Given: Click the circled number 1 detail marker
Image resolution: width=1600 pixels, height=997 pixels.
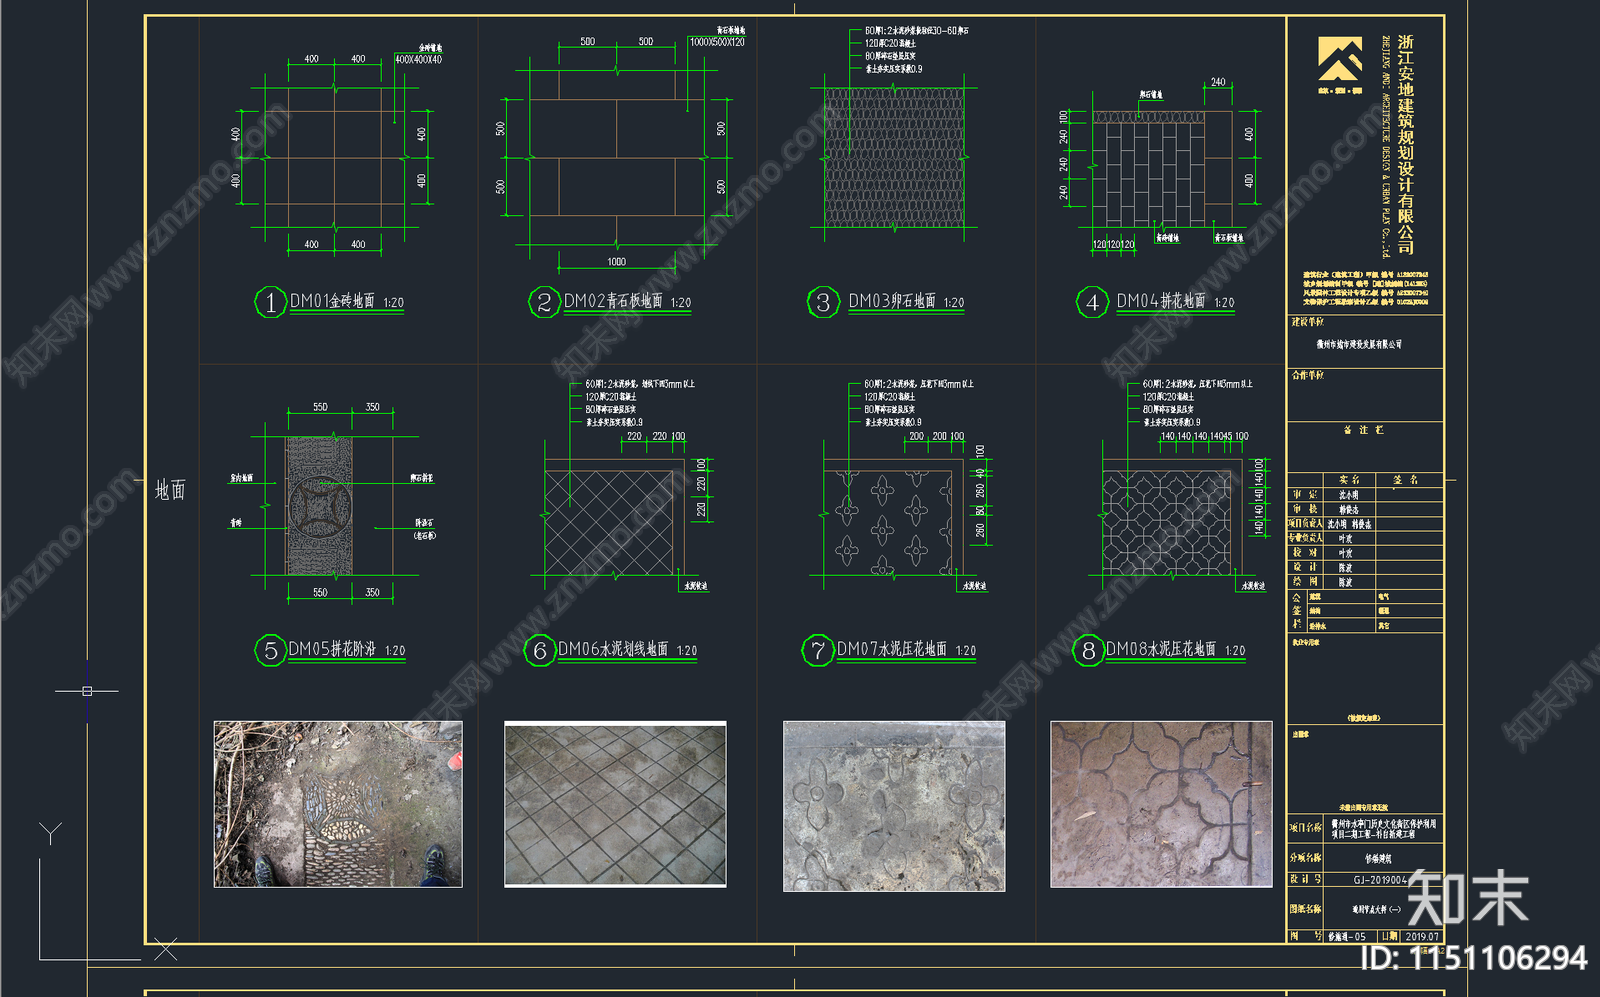Looking at the screenshot, I should click(x=270, y=302).
